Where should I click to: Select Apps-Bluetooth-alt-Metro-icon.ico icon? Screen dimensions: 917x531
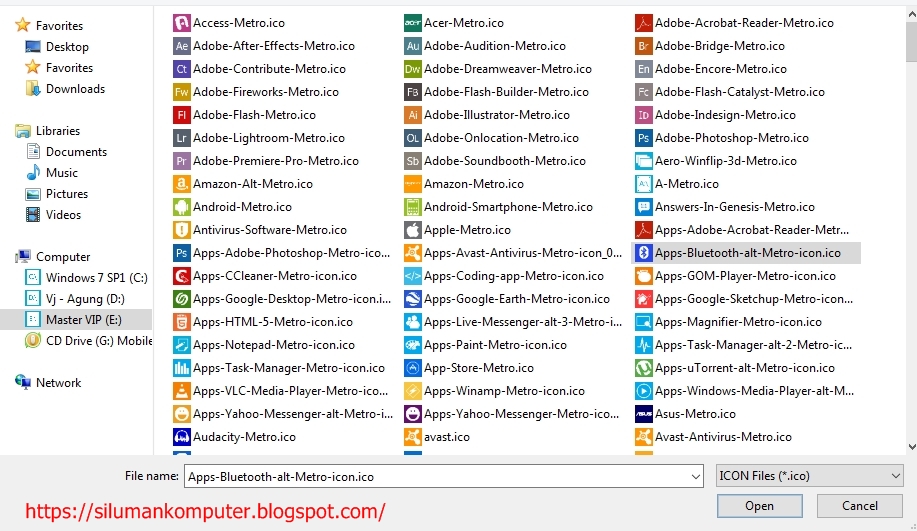pos(643,253)
